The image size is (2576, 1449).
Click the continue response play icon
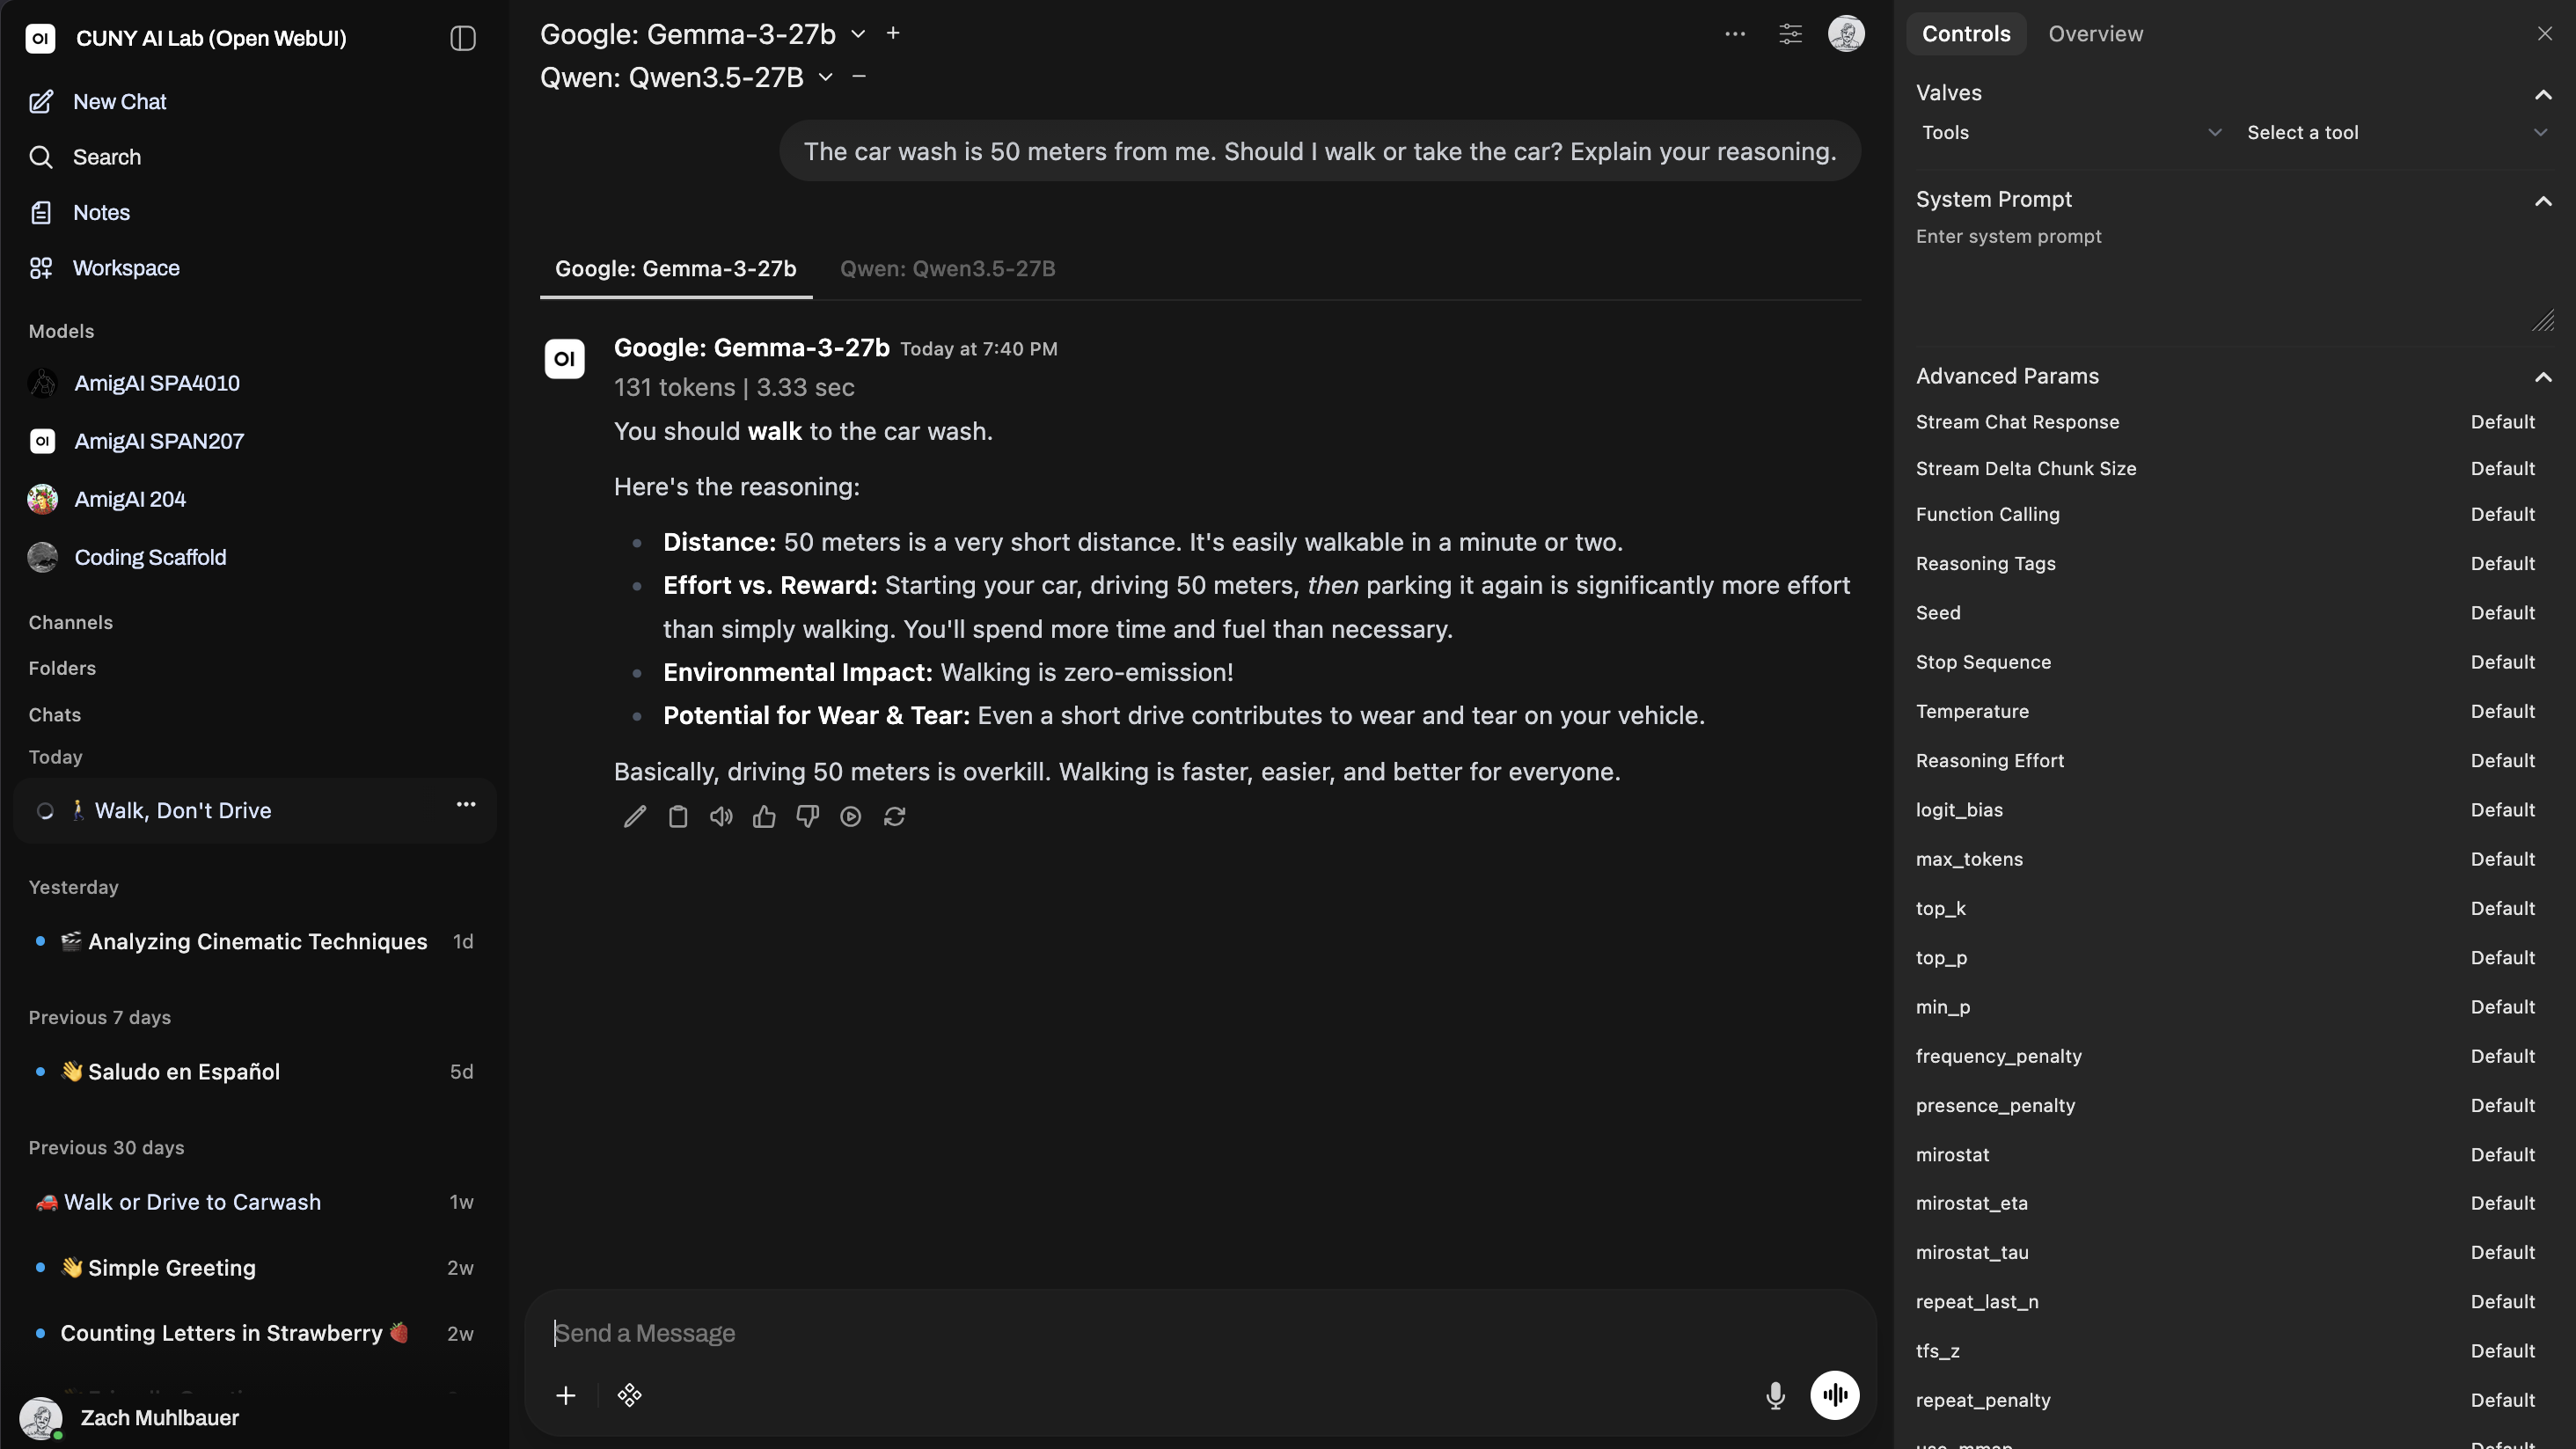tap(851, 817)
